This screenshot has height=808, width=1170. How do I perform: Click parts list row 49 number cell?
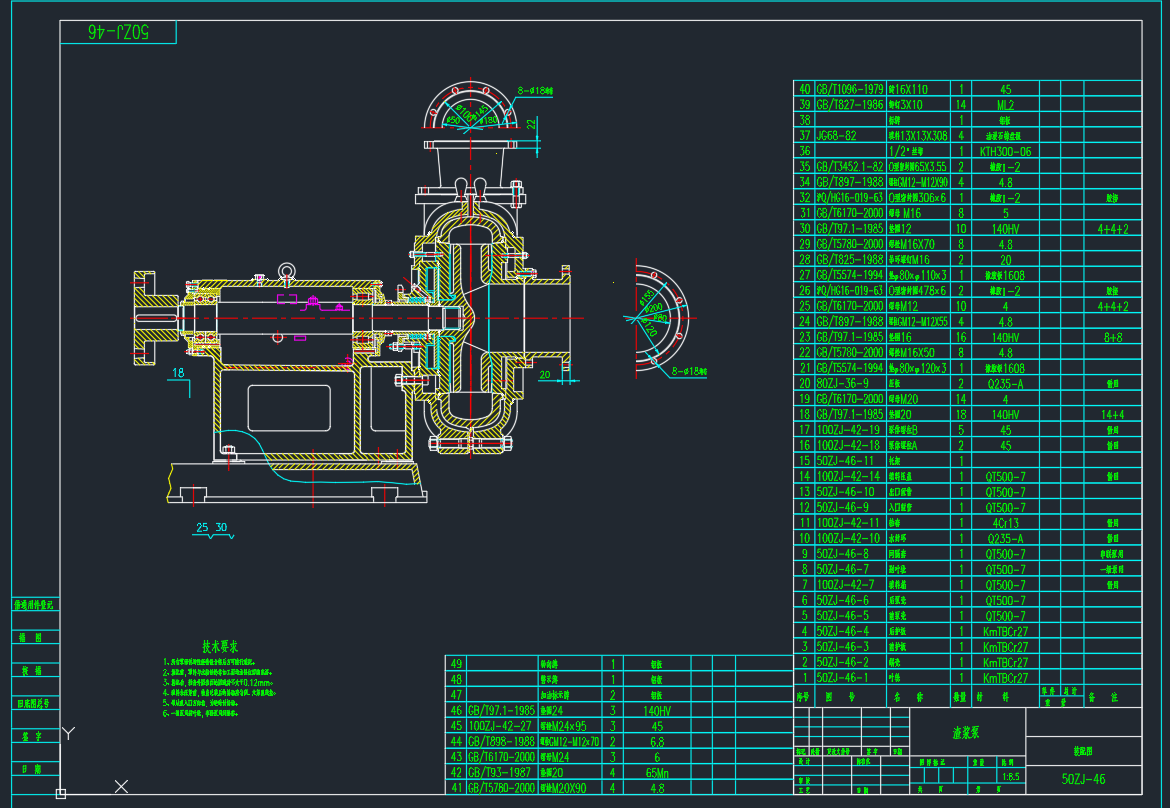click(457, 663)
